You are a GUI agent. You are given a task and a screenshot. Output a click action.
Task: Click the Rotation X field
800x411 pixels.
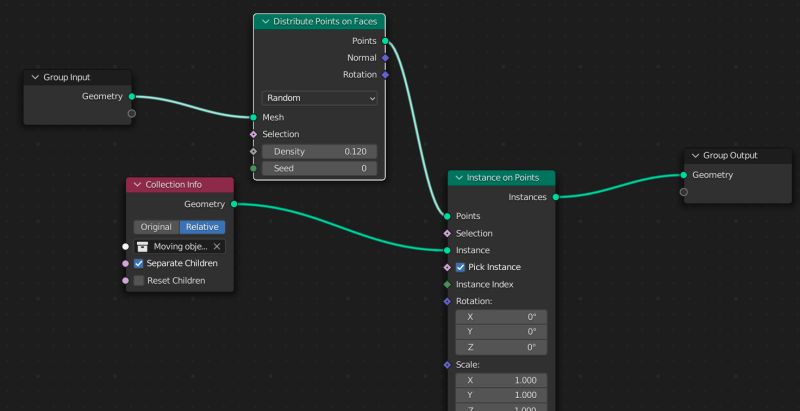502,317
